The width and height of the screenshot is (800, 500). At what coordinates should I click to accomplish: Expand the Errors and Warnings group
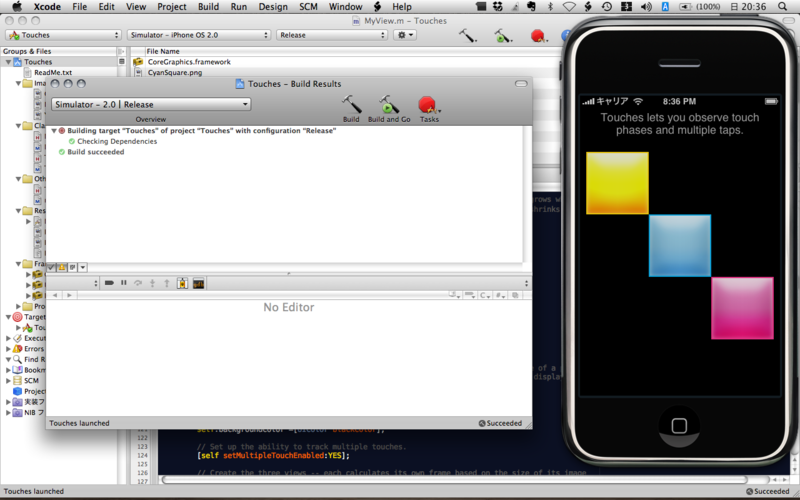[8, 349]
